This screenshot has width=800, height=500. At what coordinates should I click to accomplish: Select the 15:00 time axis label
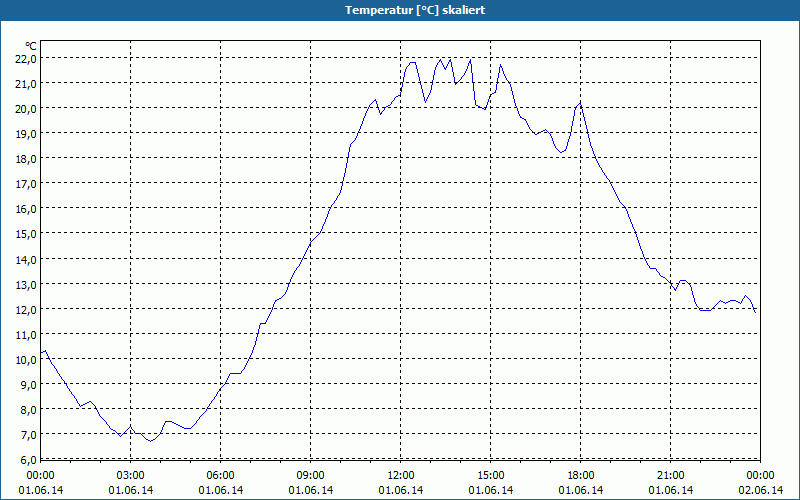pyautogui.click(x=491, y=476)
